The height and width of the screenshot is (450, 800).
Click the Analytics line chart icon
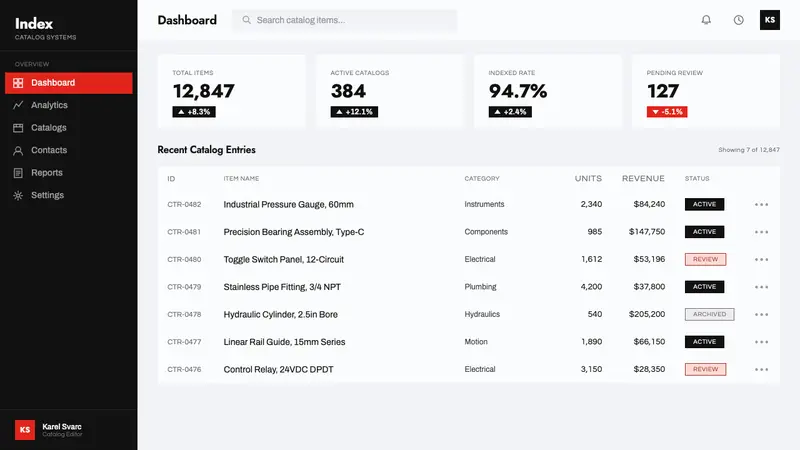coord(18,105)
